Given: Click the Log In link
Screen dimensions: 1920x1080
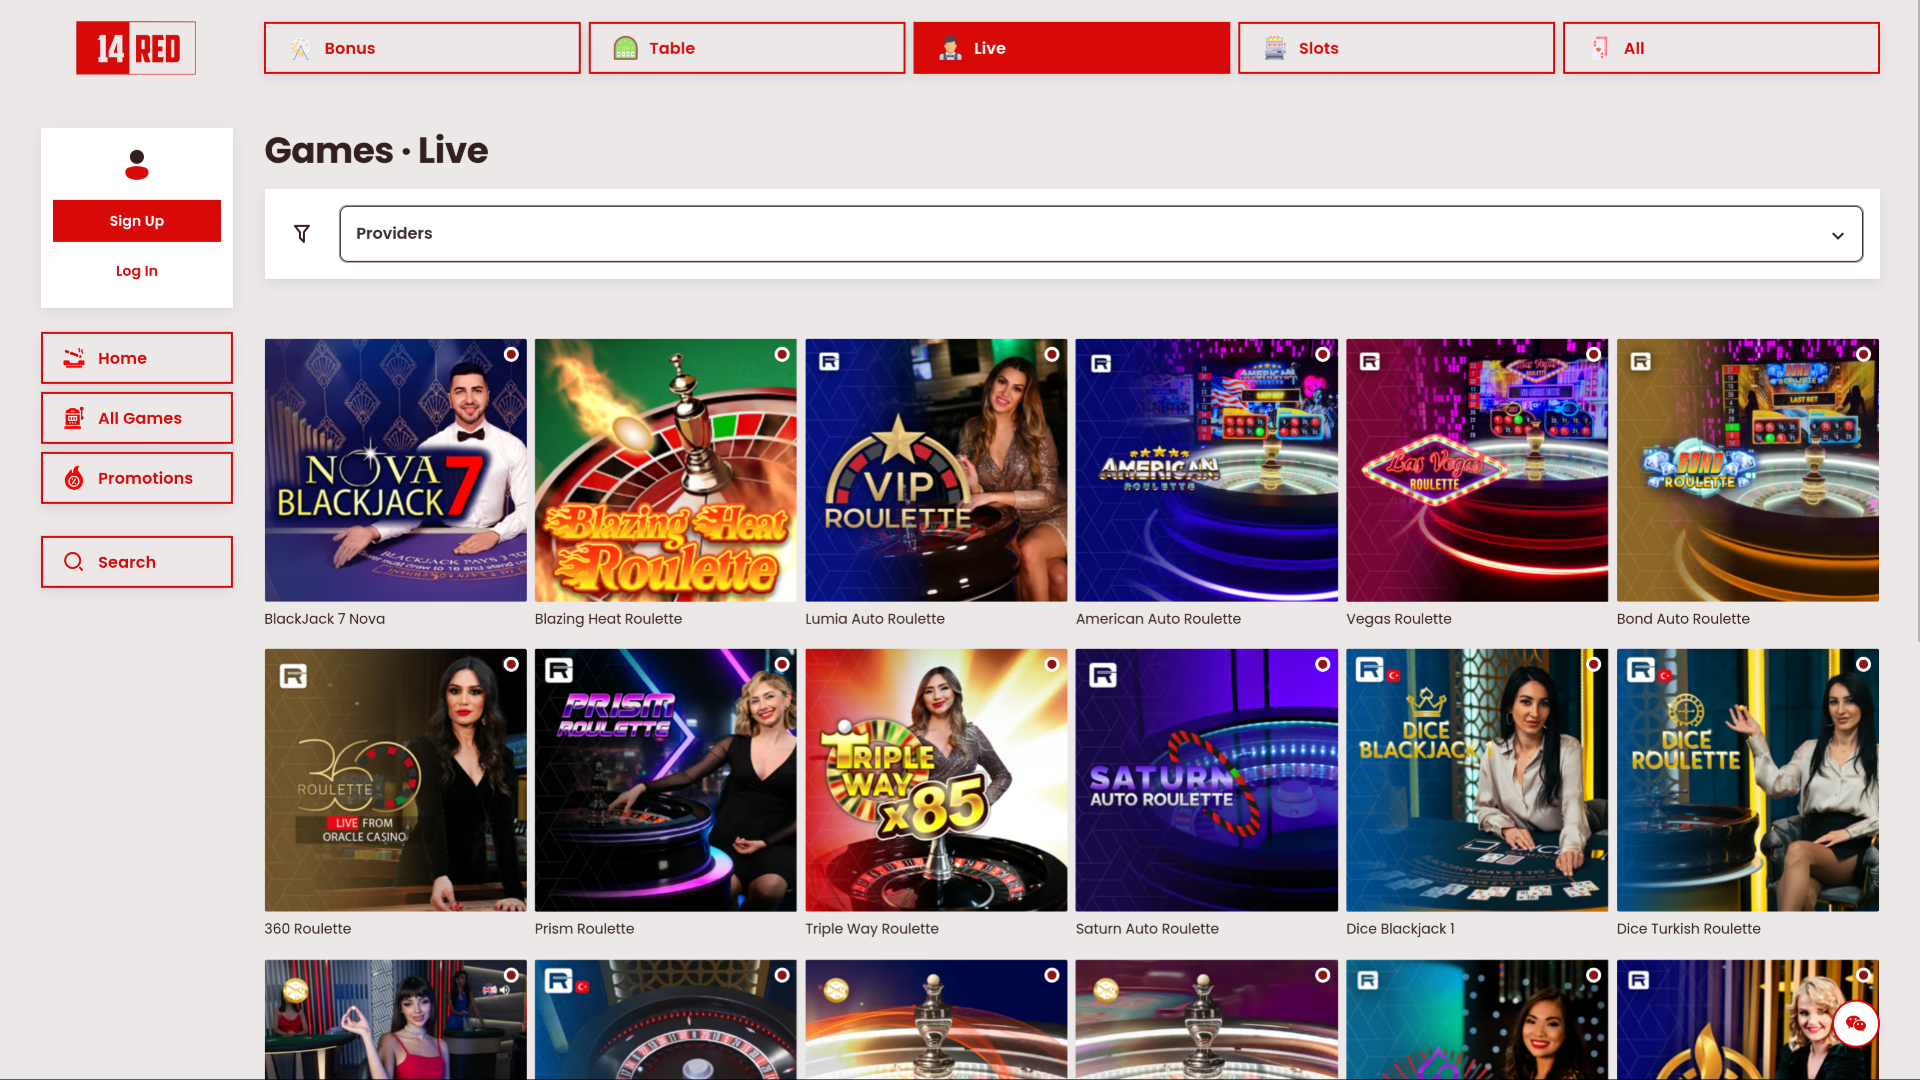Looking at the screenshot, I should 136,270.
